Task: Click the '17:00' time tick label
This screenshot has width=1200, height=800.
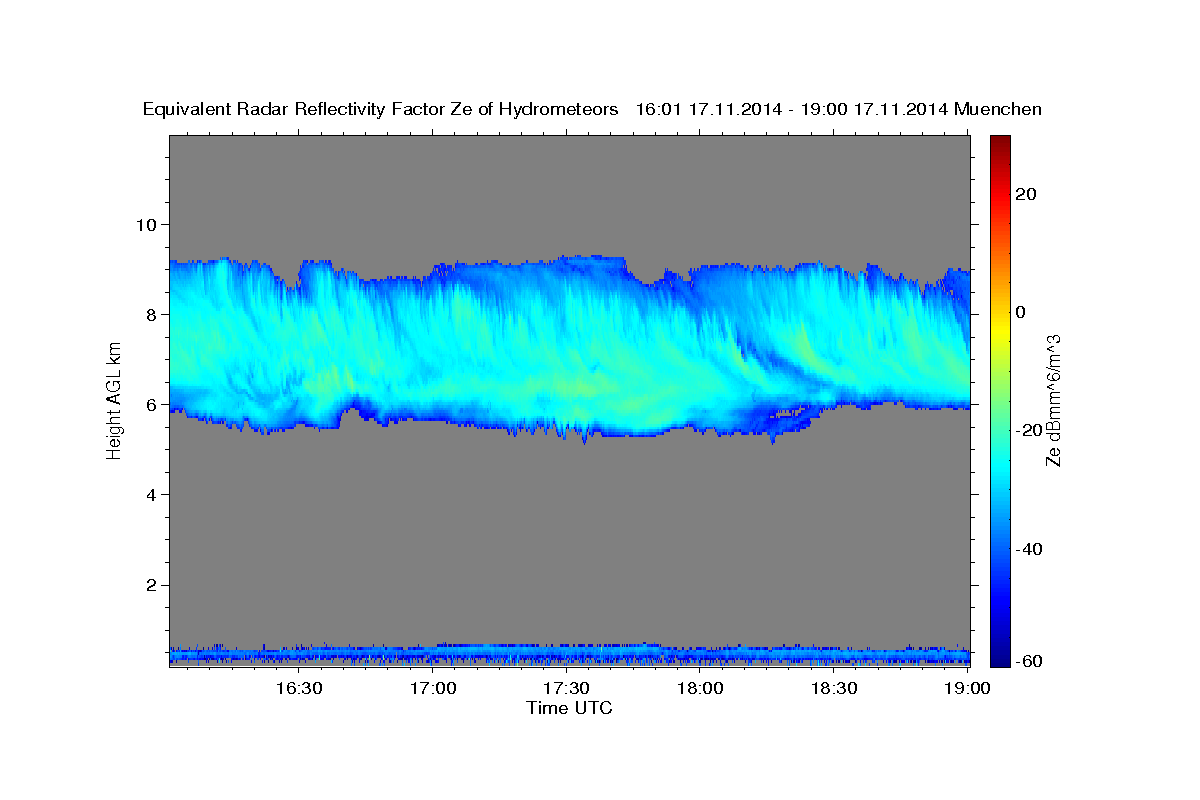Action: [432, 689]
